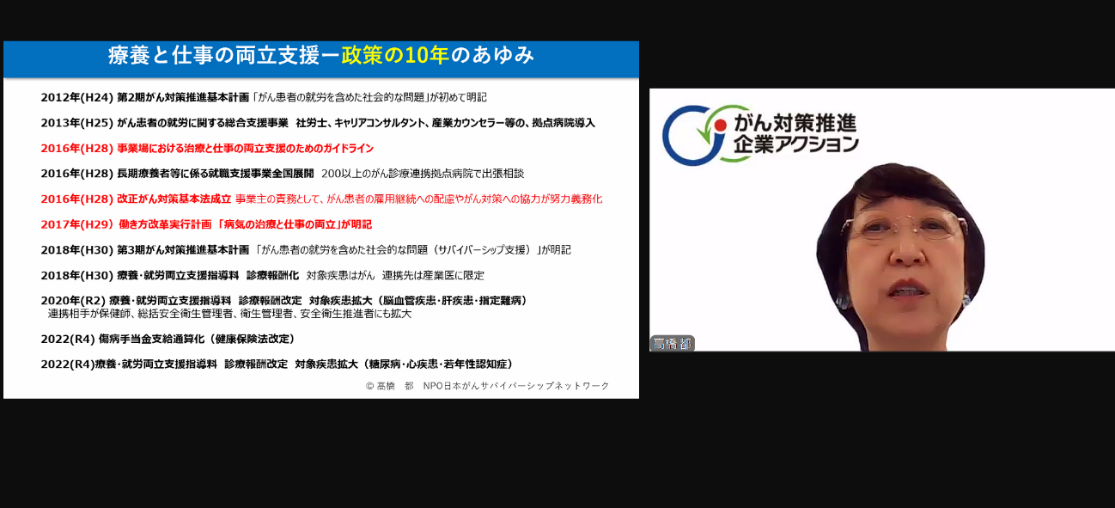Click the speaker name label 高橋 都
The height and width of the screenshot is (508, 1115).
click(672, 343)
